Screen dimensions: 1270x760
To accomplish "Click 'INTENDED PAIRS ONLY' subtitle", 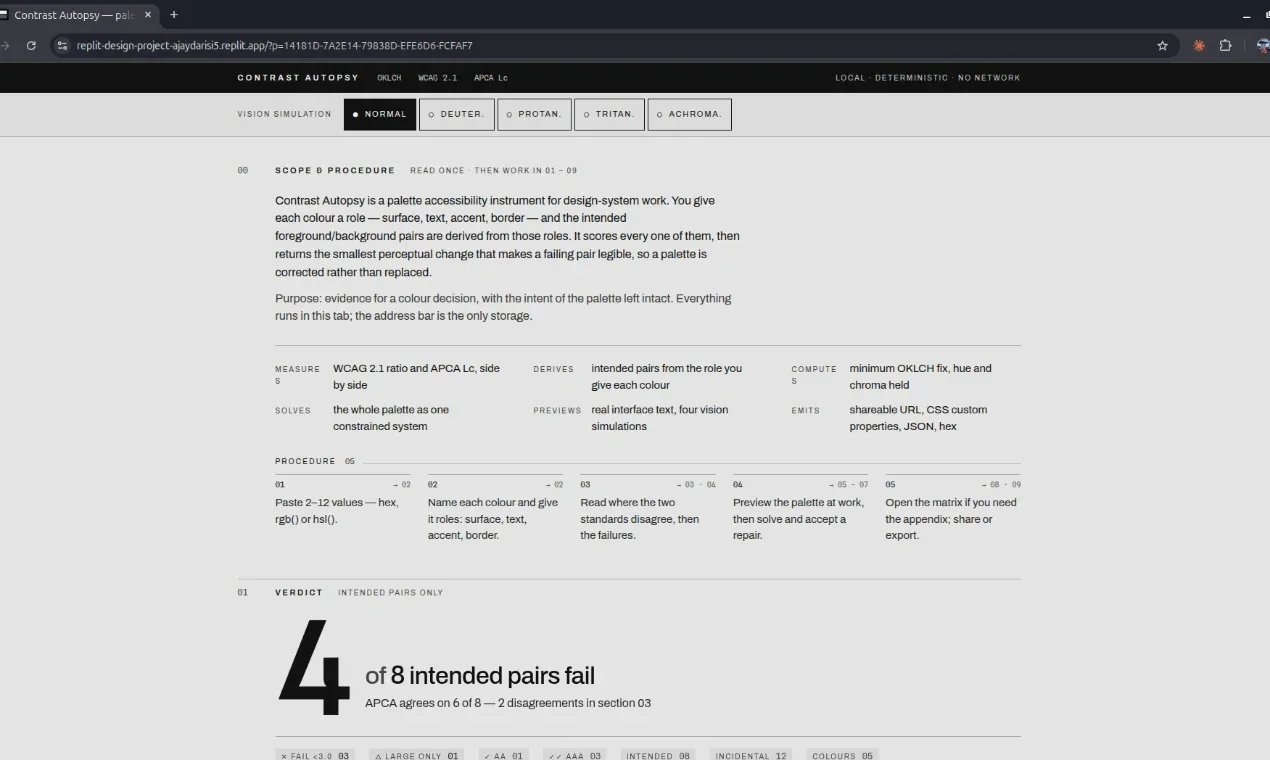I will pyautogui.click(x=390, y=592).
